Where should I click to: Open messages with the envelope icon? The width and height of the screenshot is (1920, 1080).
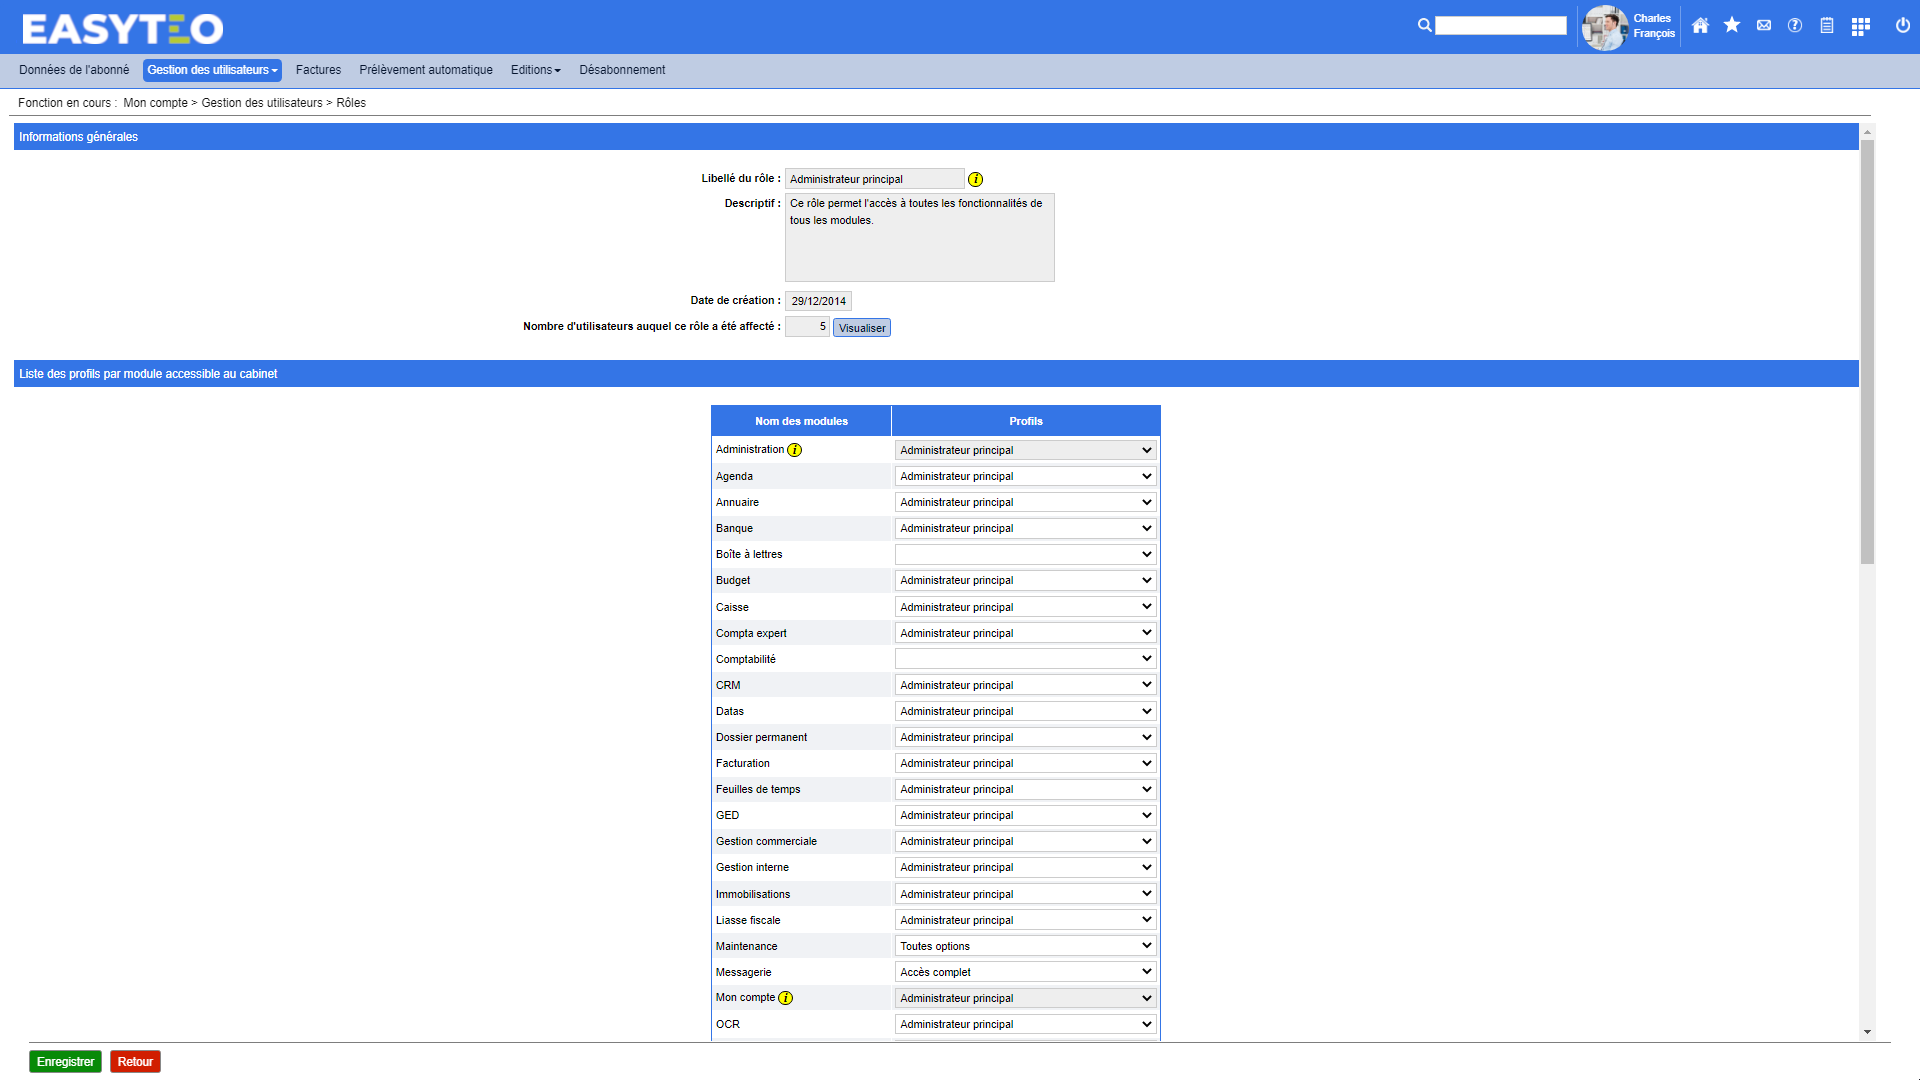1764,26
